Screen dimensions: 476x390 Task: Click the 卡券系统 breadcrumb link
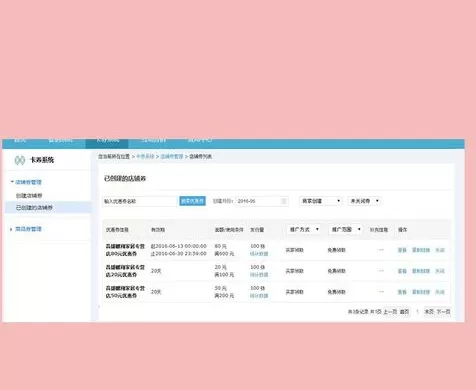click(145, 156)
